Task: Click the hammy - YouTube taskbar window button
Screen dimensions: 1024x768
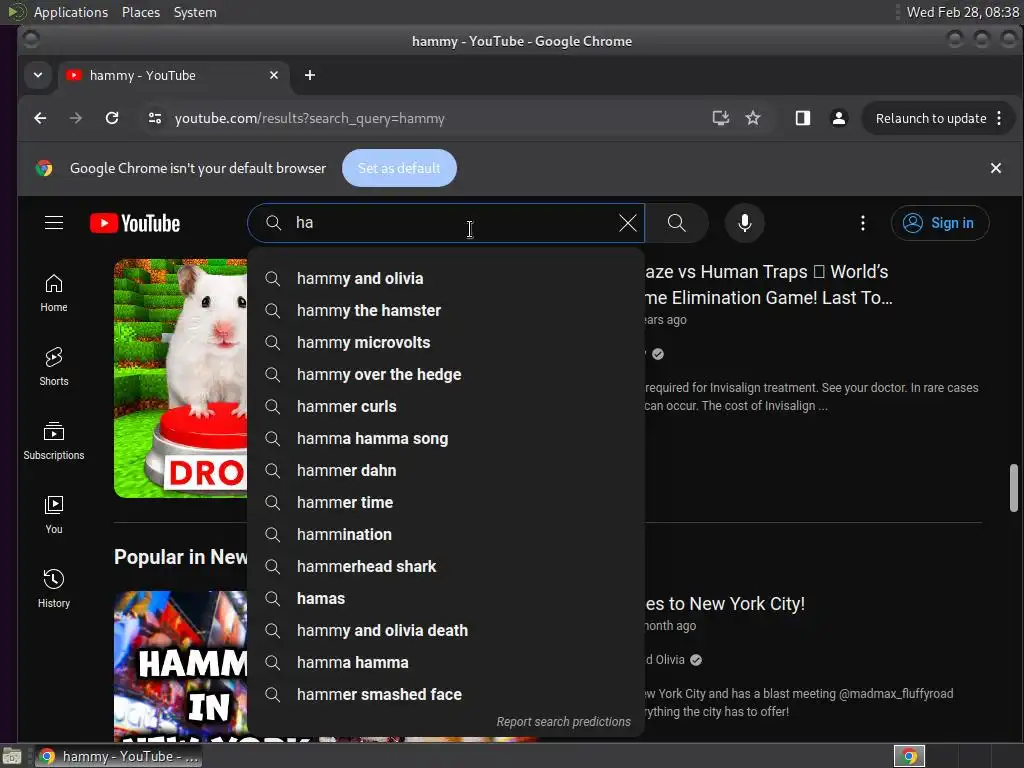Action: (118, 756)
